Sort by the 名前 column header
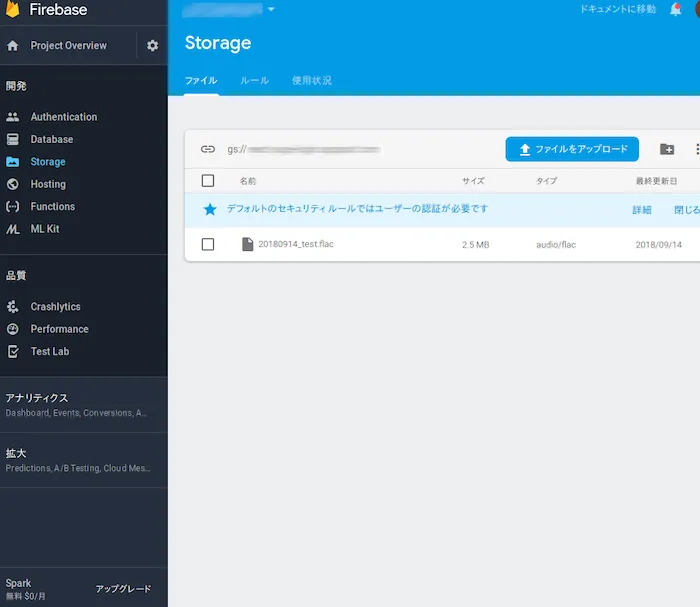Image resolution: width=700 pixels, height=607 pixels. point(248,181)
